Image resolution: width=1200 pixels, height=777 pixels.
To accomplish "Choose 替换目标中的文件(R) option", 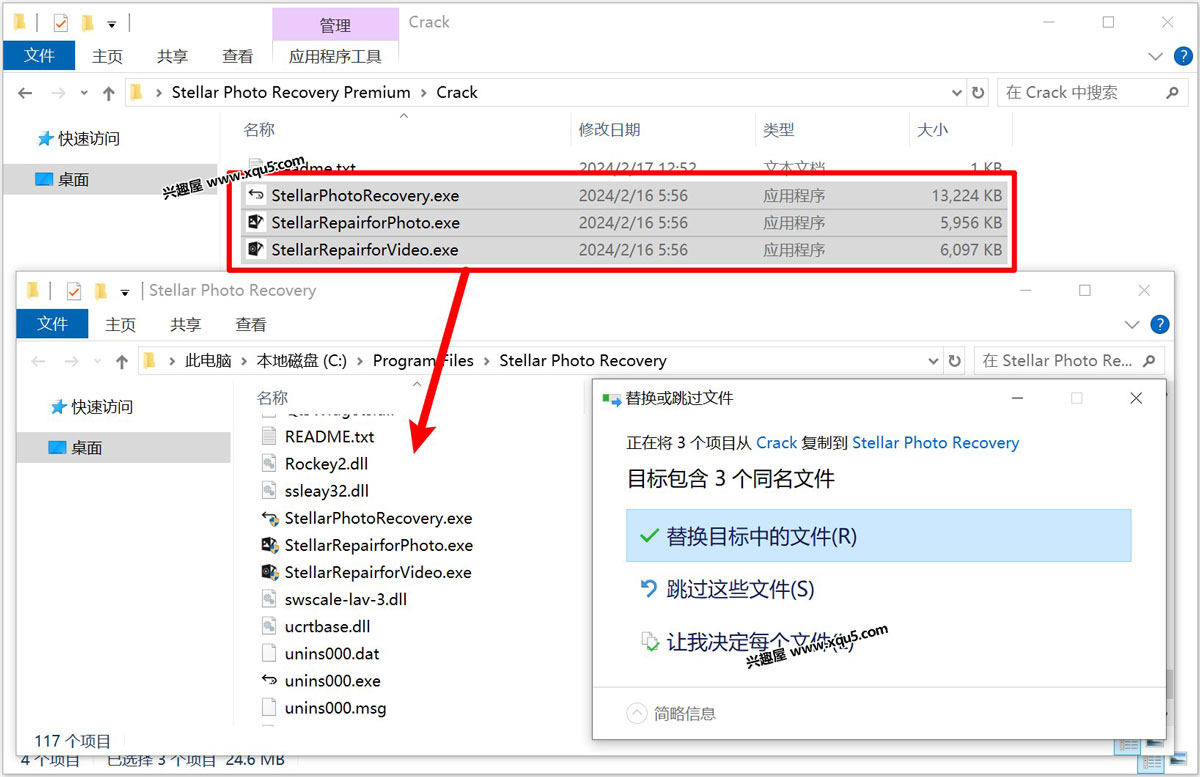I will (x=878, y=536).
